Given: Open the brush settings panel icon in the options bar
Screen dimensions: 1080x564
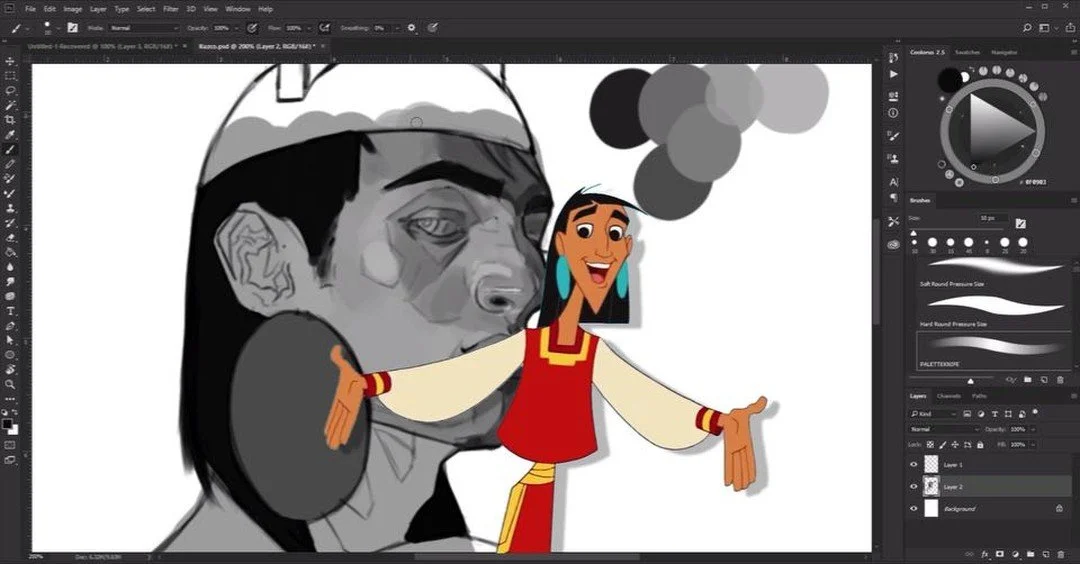Looking at the screenshot, I should tap(72, 28).
